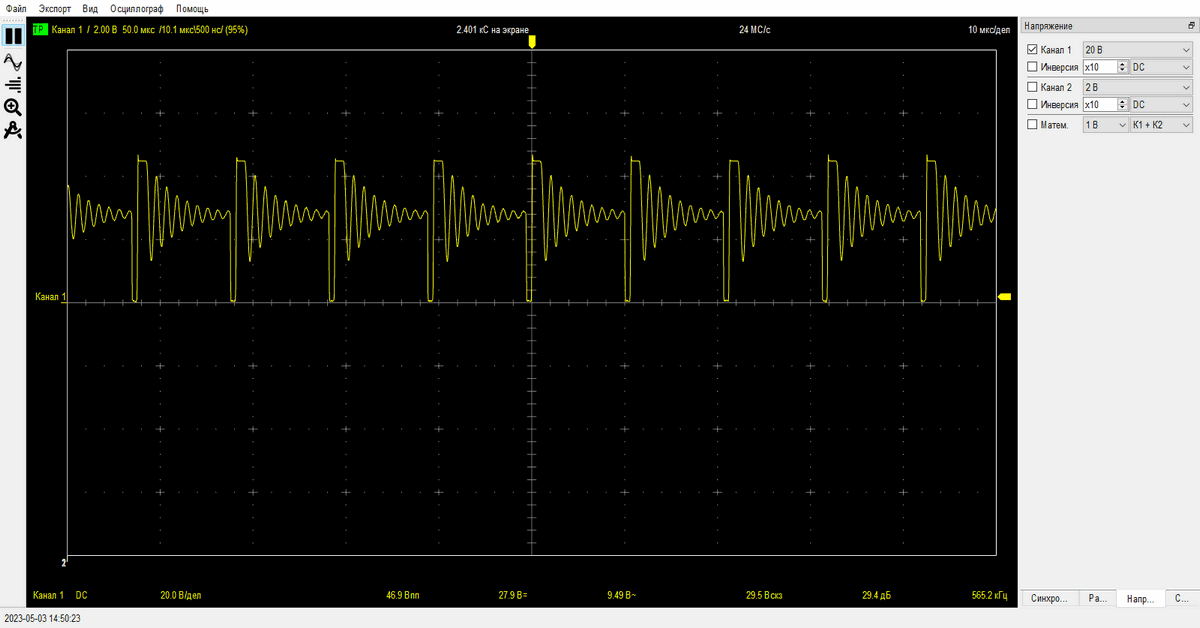The image size is (1200, 628).
Task: Enable the Канал 2 checkbox
Action: tap(1033, 87)
